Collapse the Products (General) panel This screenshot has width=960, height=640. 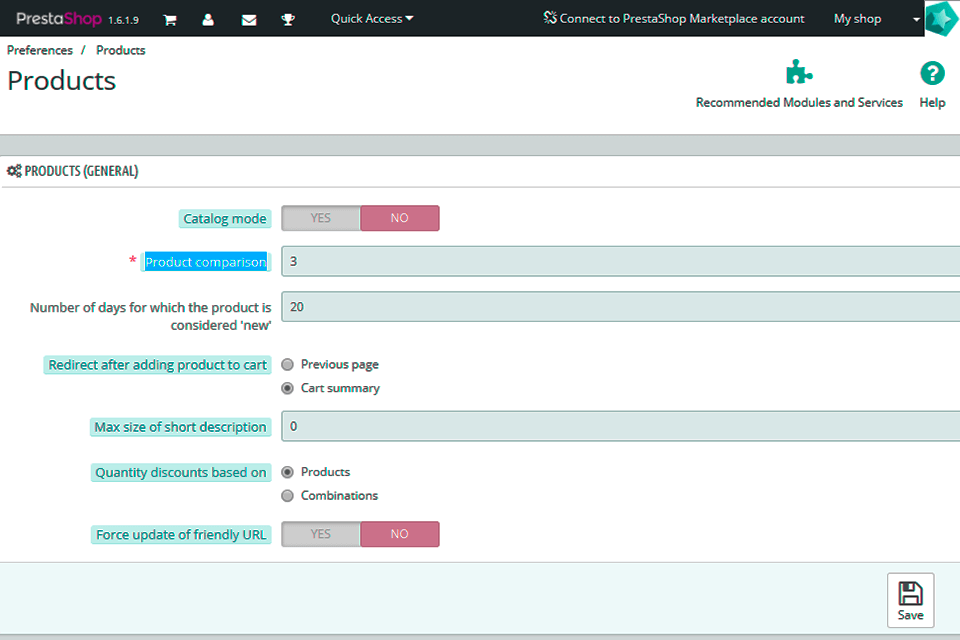(x=74, y=171)
